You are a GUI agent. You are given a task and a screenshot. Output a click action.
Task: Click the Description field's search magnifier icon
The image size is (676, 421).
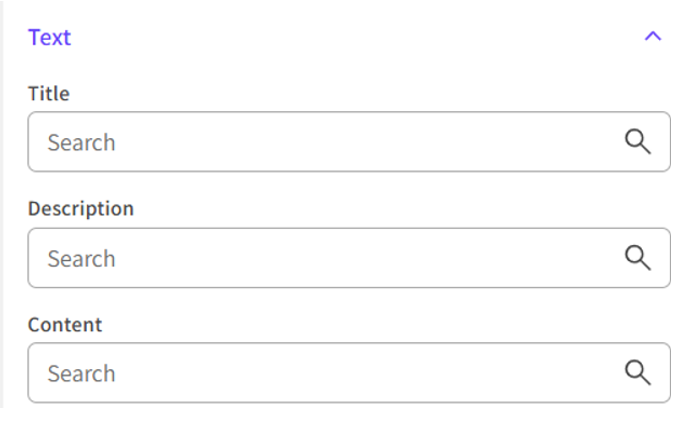click(x=638, y=257)
